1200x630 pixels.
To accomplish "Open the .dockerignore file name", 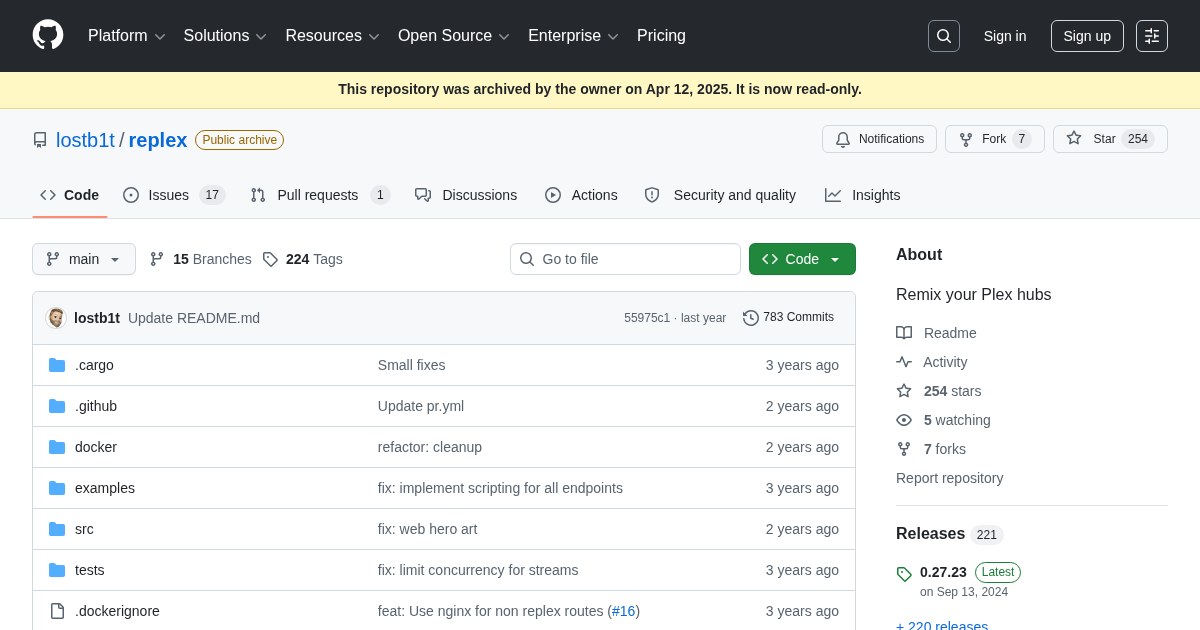I will (x=117, y=611).
